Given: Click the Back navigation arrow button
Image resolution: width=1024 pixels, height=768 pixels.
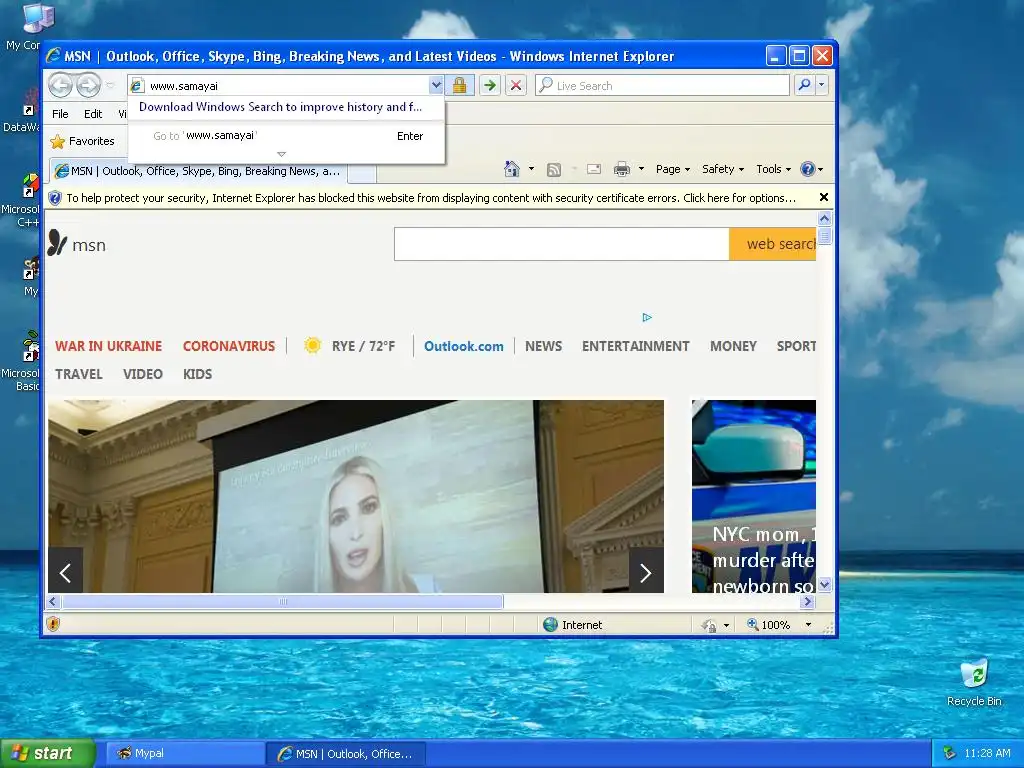Looking at the screenshot, I should click(x=61, y=85).
